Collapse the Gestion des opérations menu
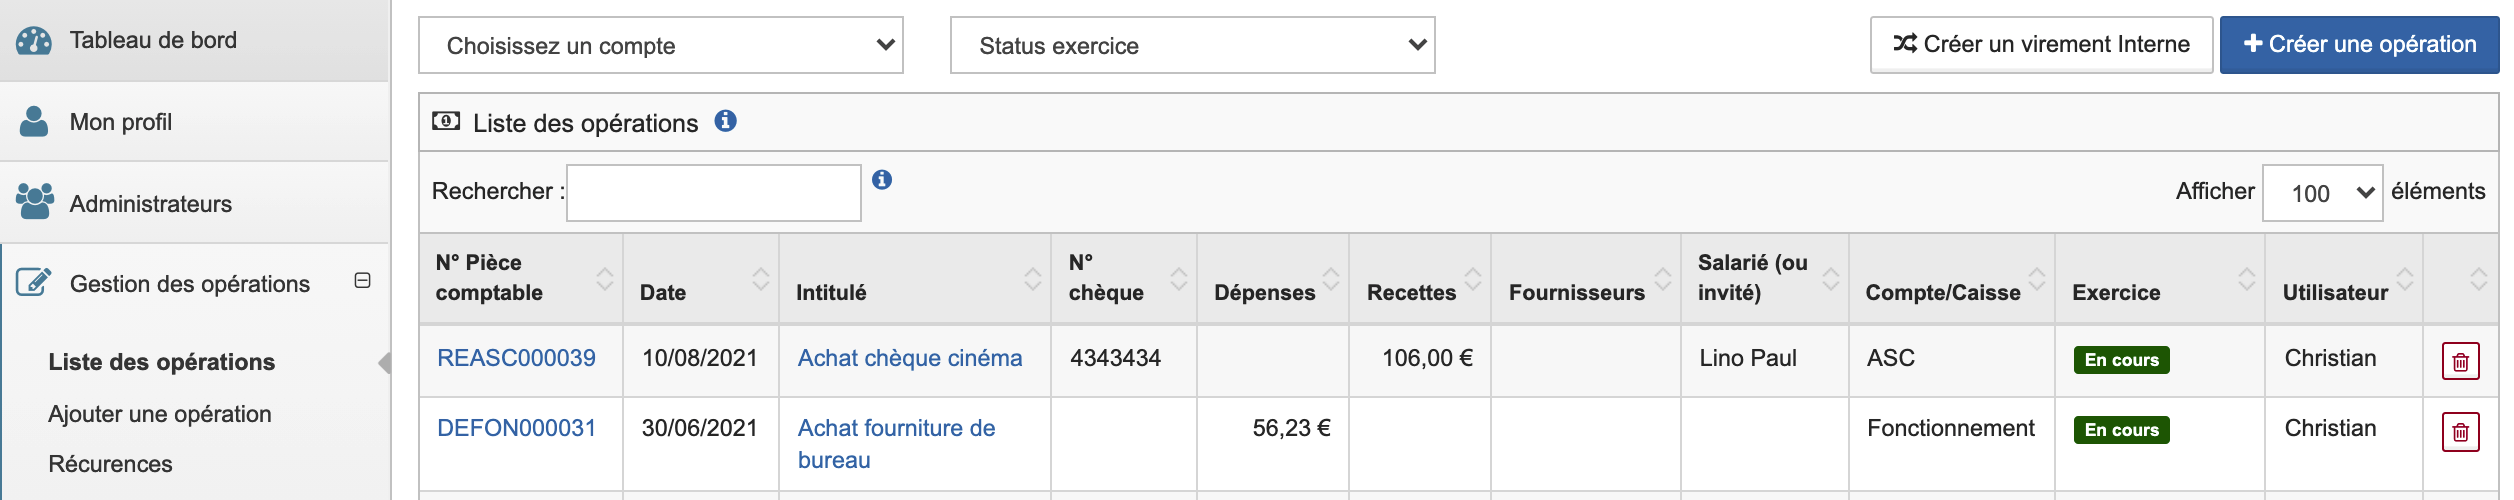 click(363, 281)
